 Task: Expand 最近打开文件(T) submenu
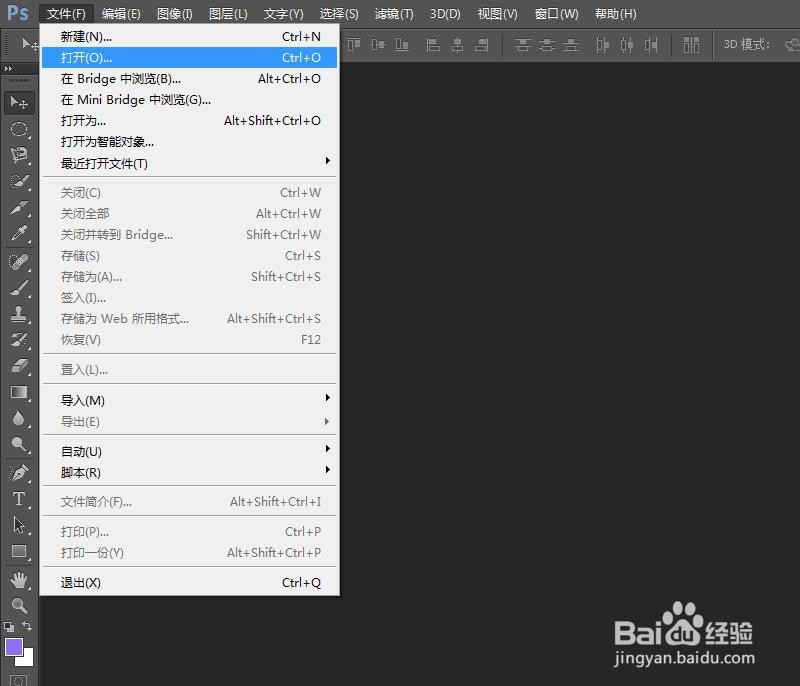tap(189, 163)
